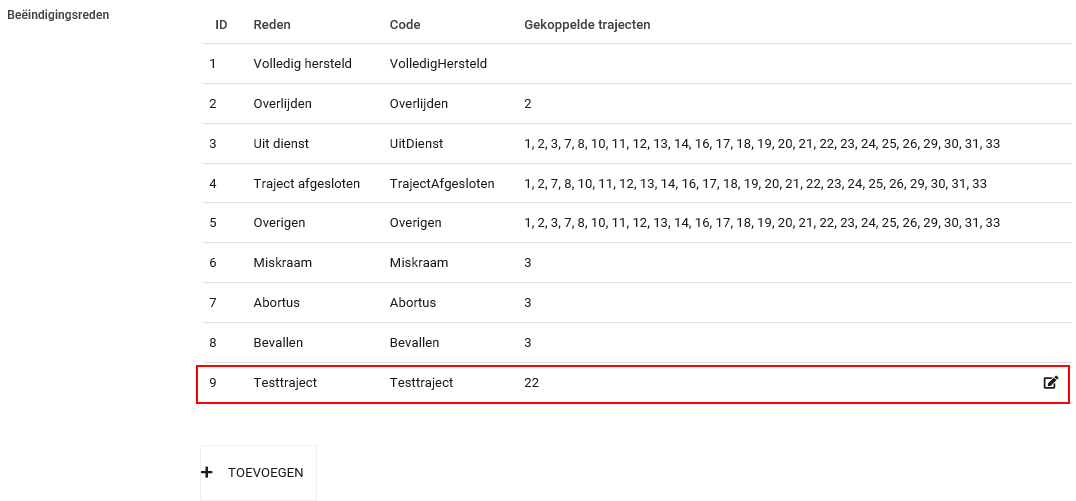Viewport: 1076px width, 501px height.
Task: Click linked trajecten value 22 for Testtraject
Action: point(531,382)
